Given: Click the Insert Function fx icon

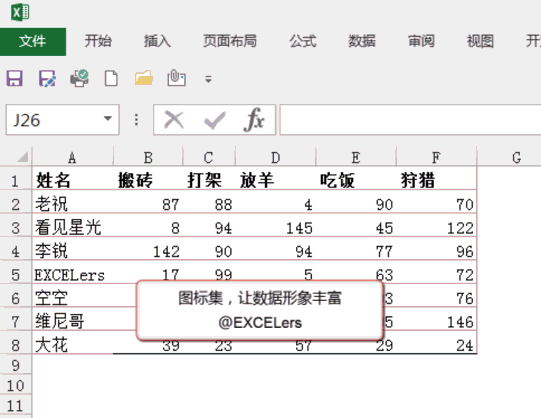Looking at the screenshot, I should 254,120.
